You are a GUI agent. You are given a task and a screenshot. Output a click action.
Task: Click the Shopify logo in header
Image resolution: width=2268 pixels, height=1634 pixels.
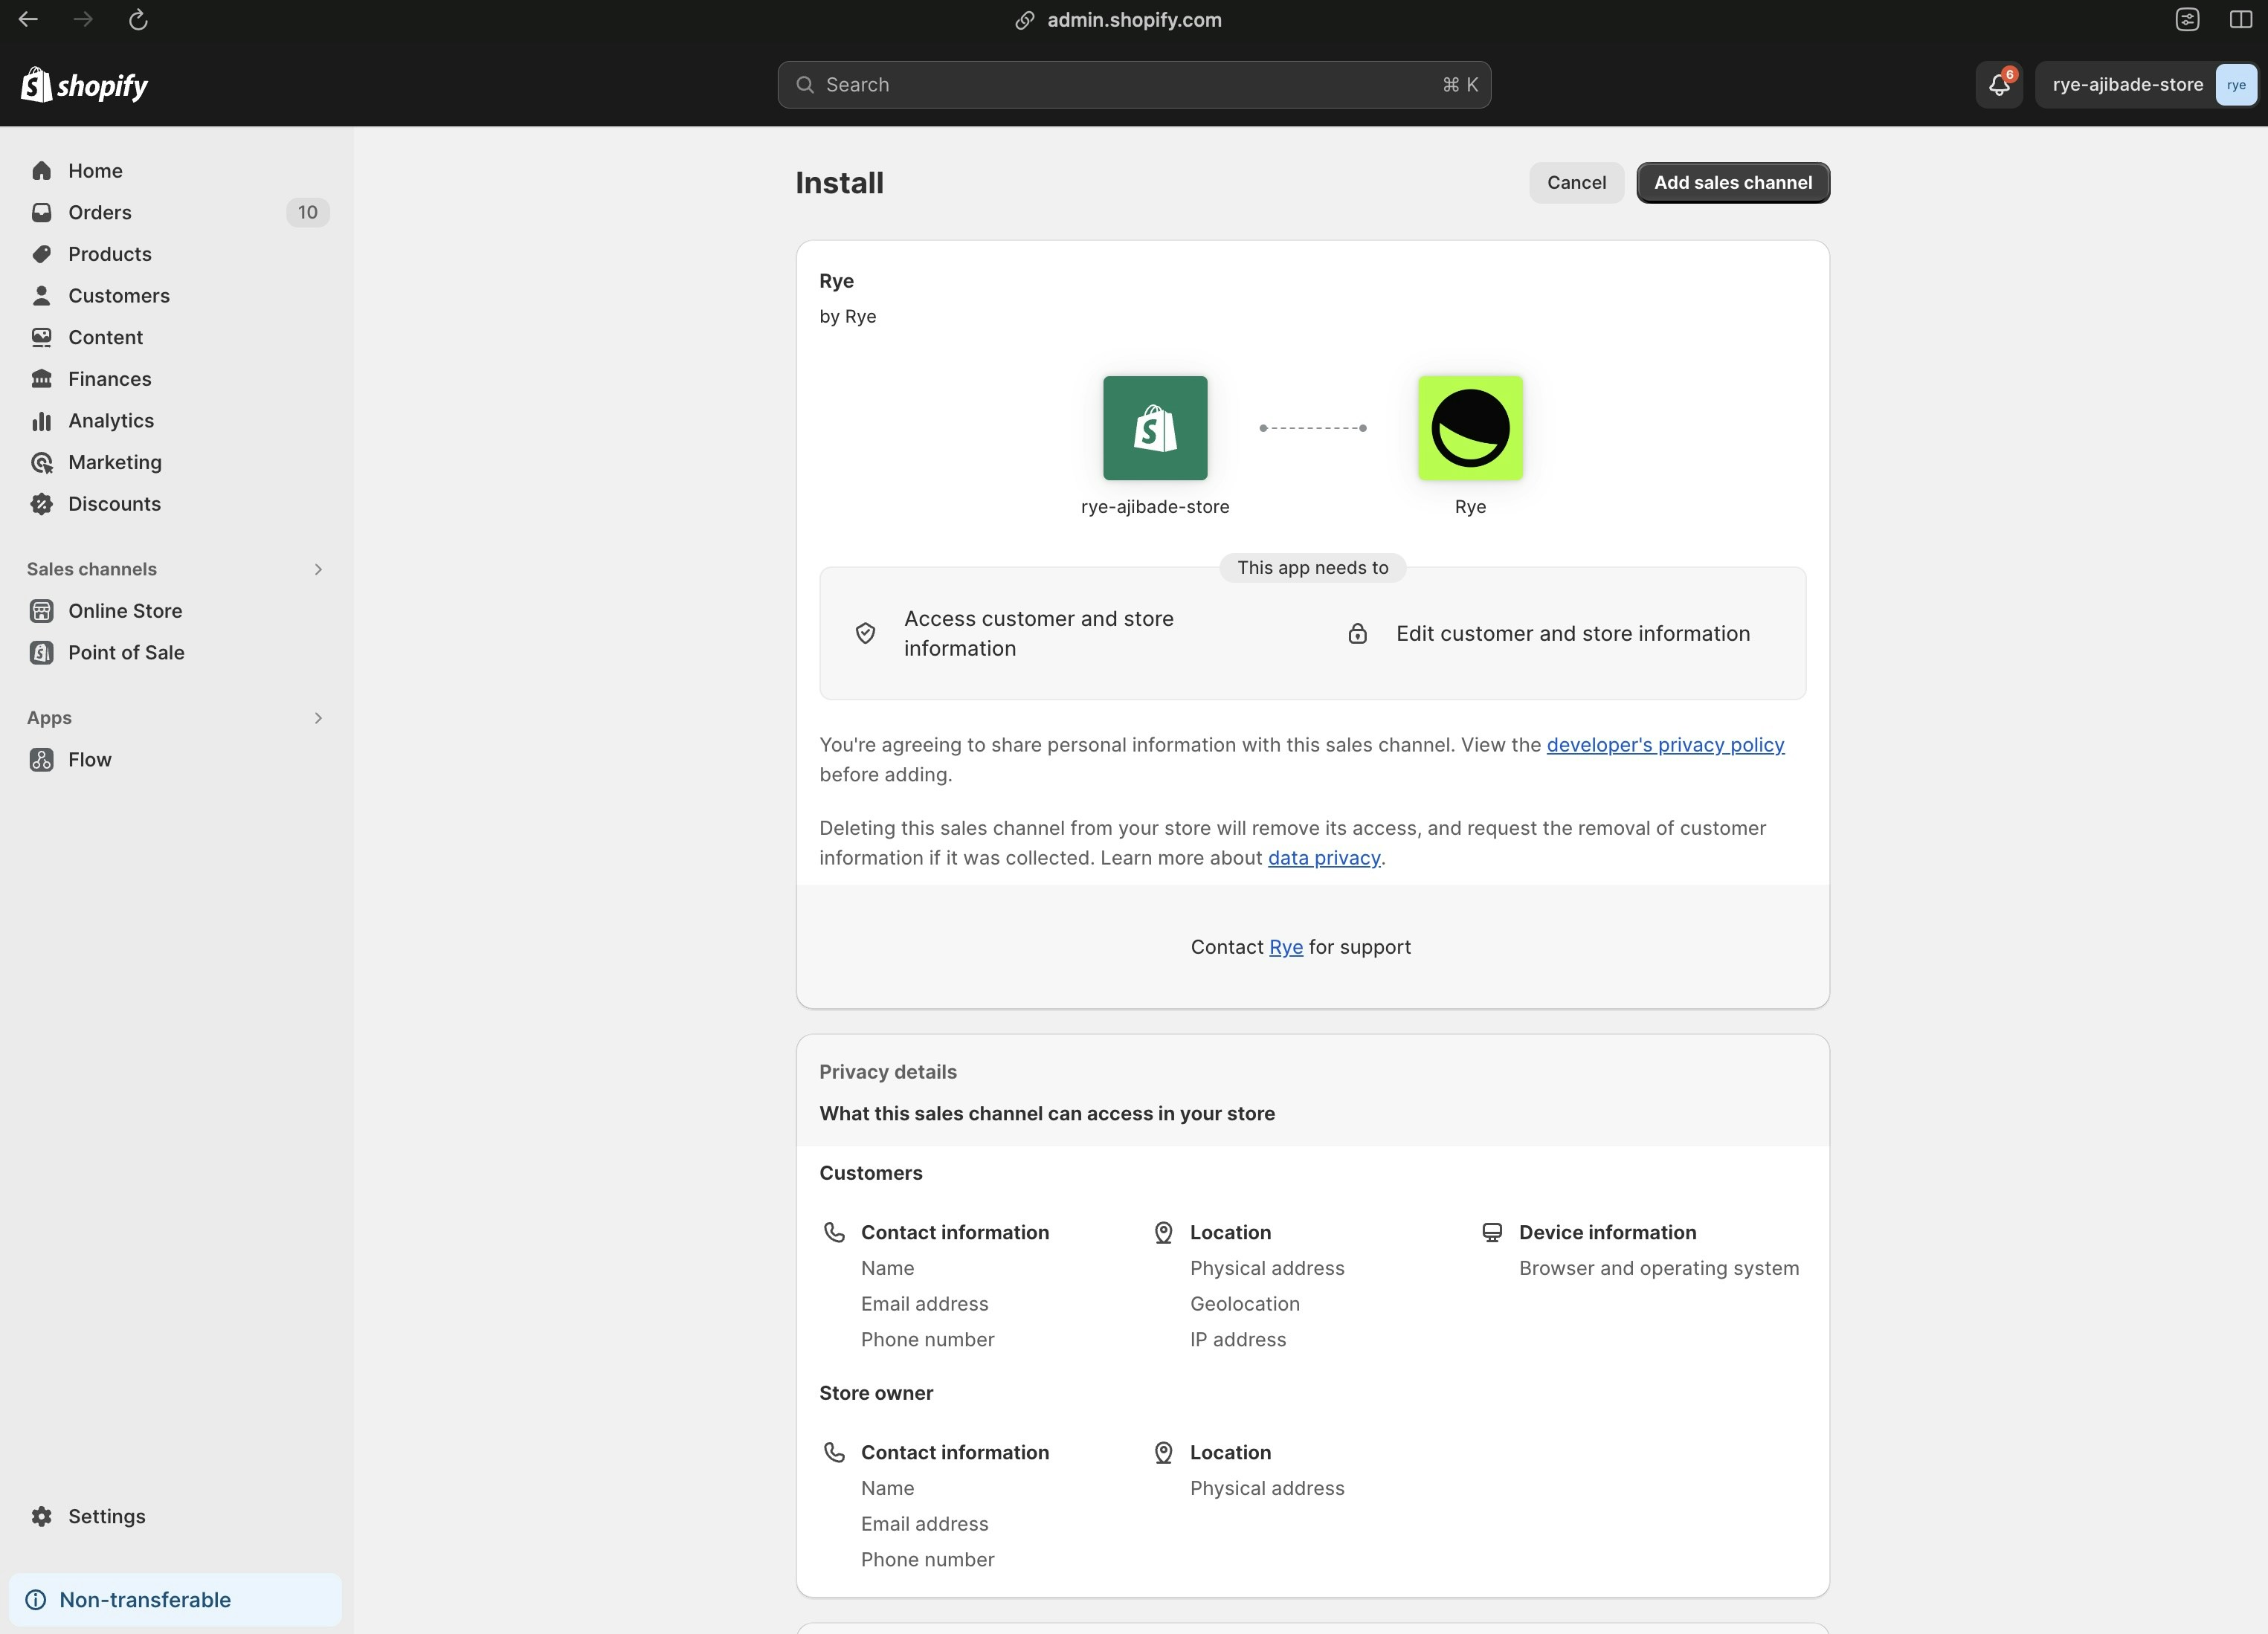click(x=85, y=85)
